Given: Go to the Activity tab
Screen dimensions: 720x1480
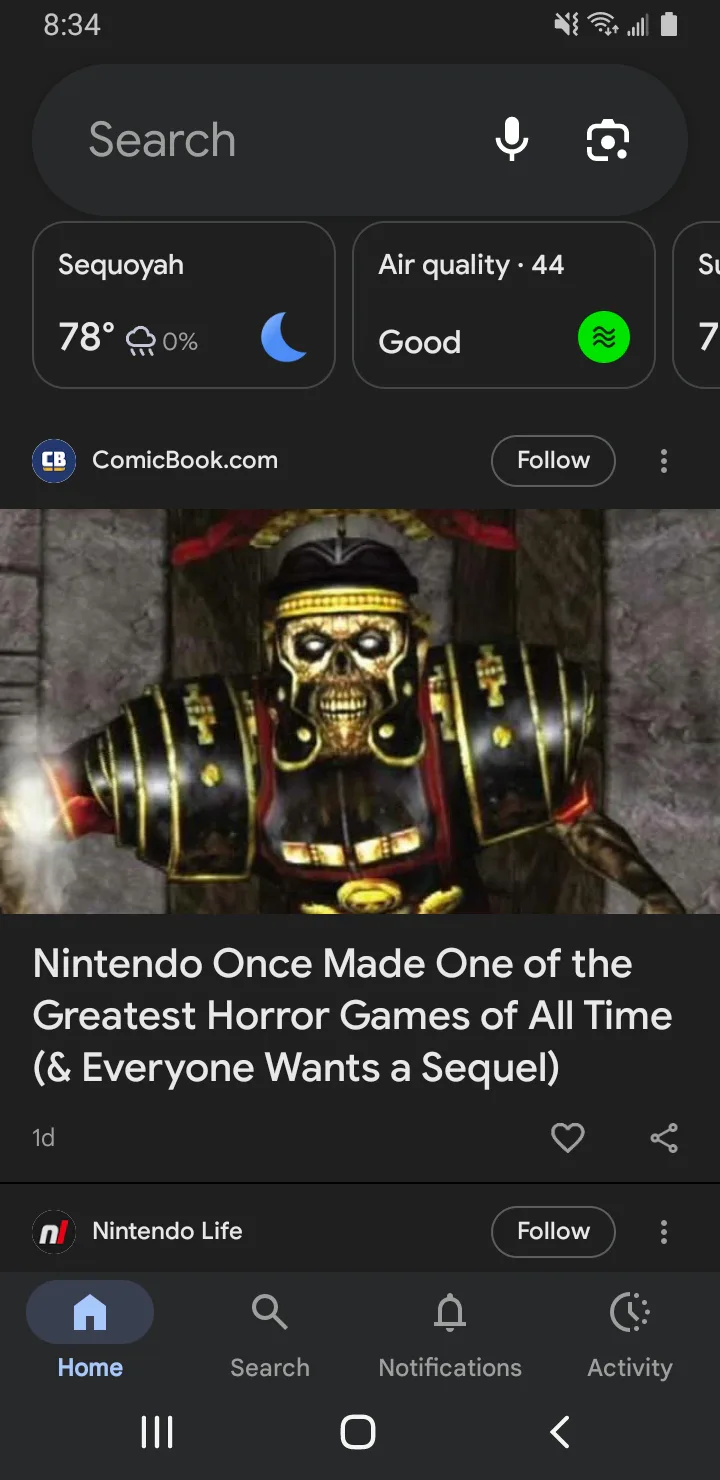Looking at the screenshot, I should [630, 1335].
